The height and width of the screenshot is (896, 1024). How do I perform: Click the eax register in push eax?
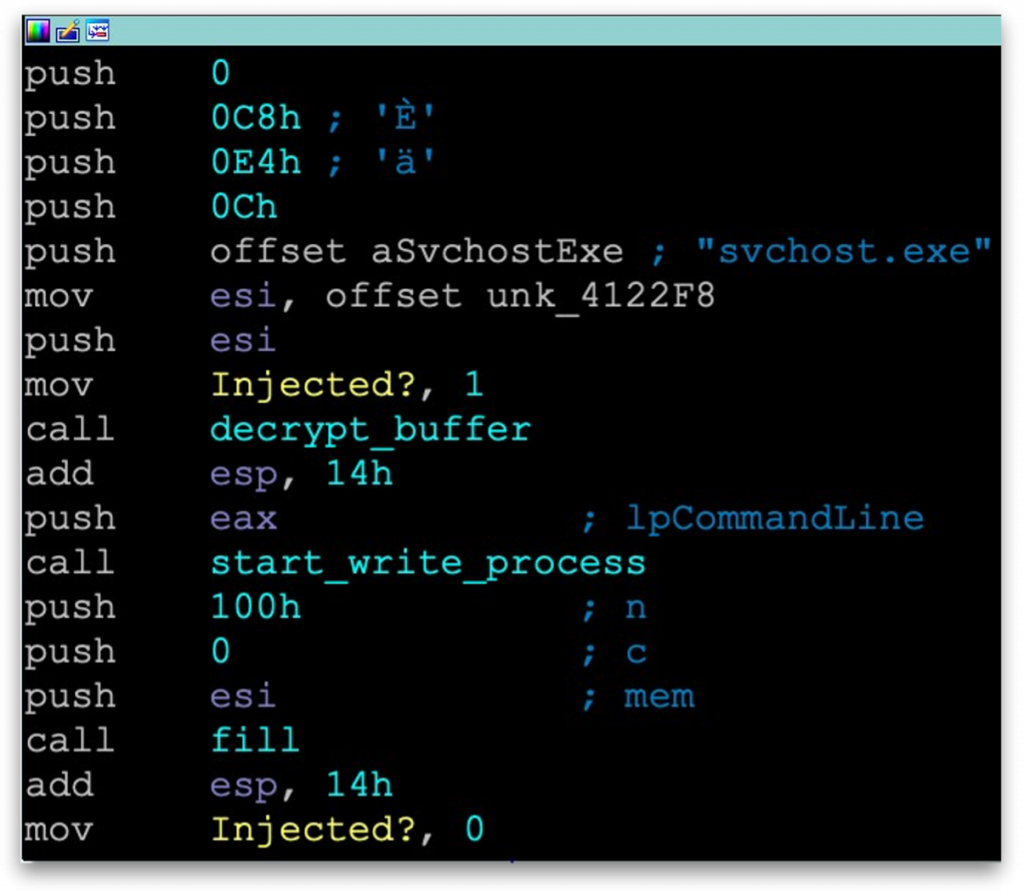pyautogui.click(x=243, y=518)
